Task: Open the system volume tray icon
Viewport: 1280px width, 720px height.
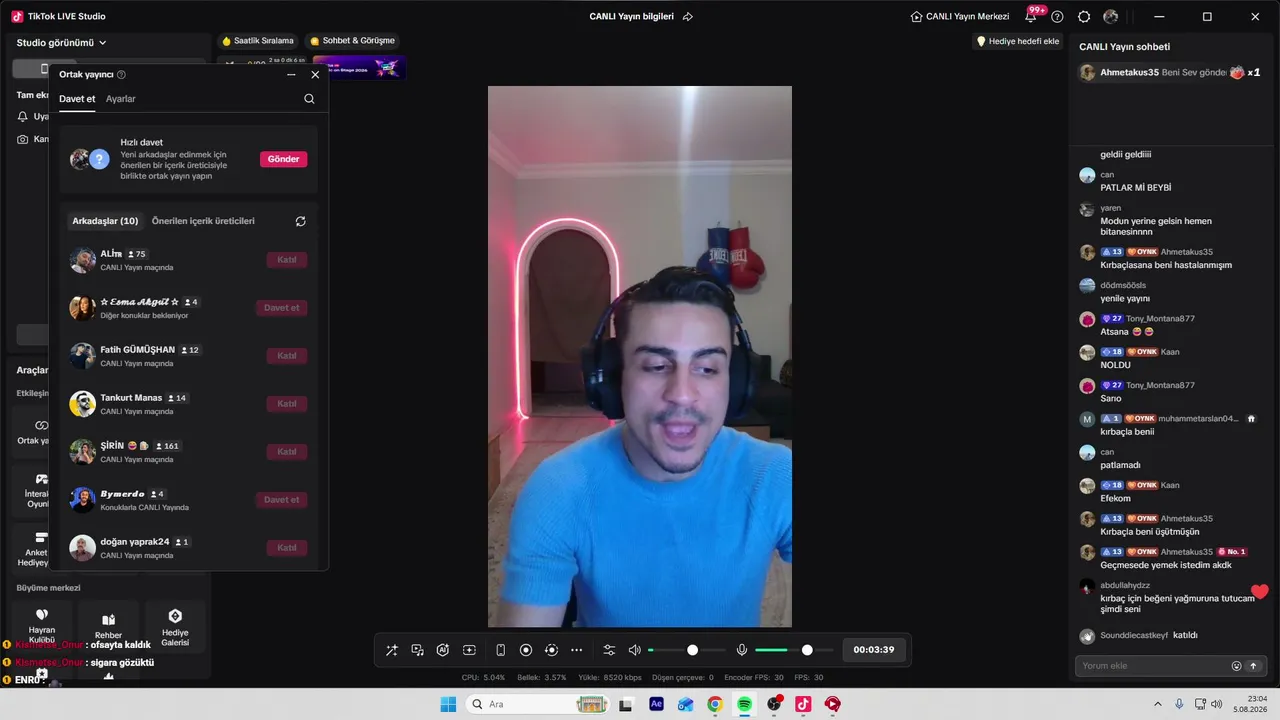Action: pos(1217,704)
